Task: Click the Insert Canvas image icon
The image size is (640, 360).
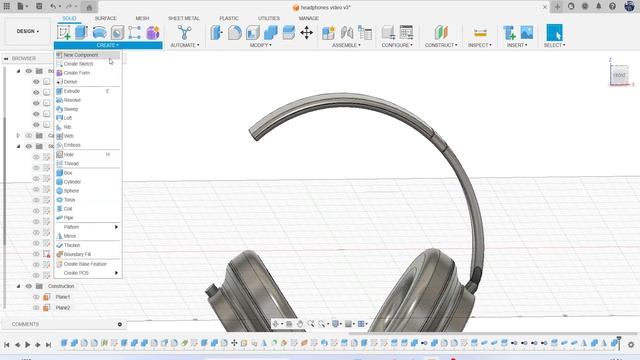Action: pyautogui.click(x=527, y=32)
